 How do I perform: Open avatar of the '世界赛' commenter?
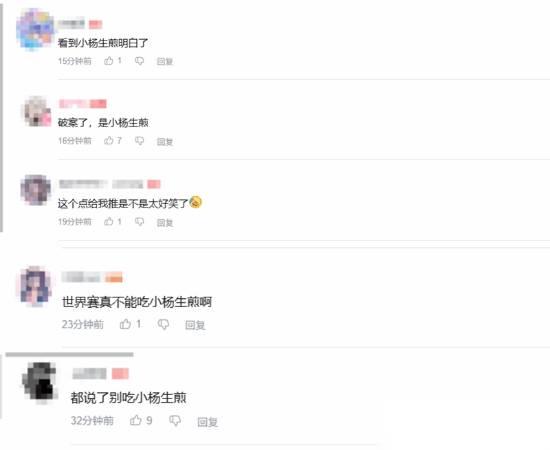pos(35,286)
